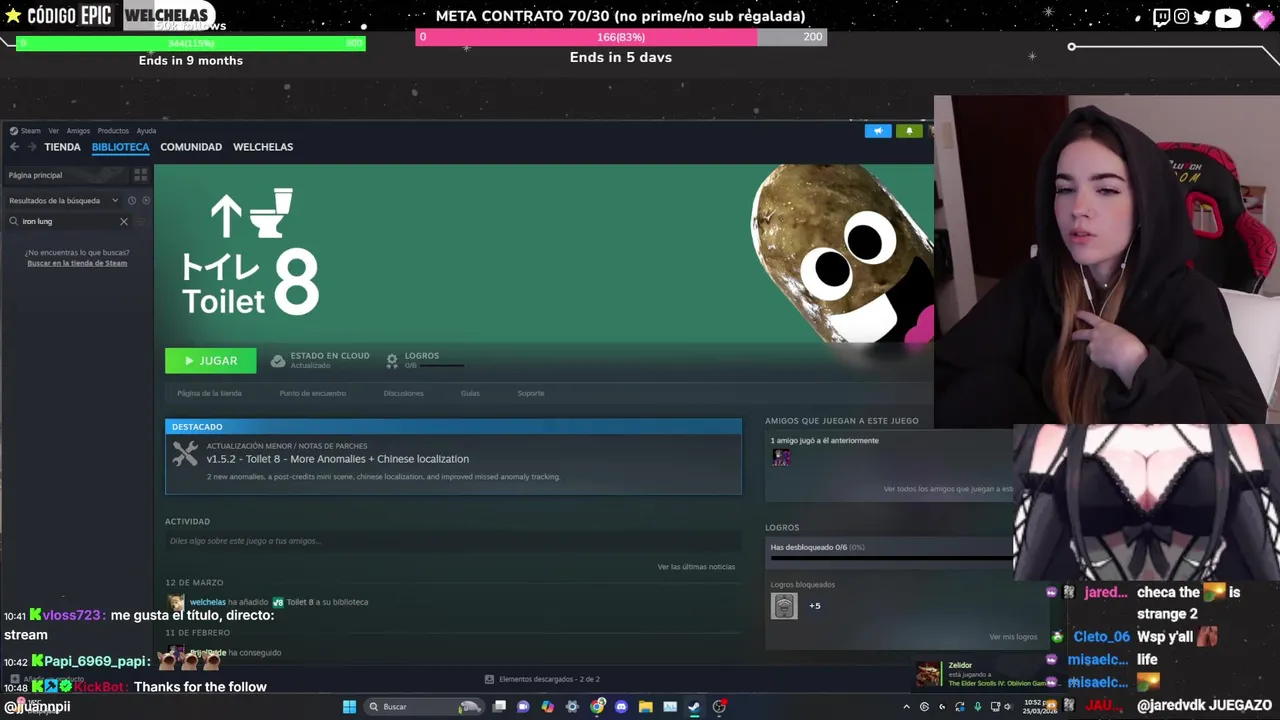
Task: Open Google Chrome from taskbar
Action: click(597, 707)
